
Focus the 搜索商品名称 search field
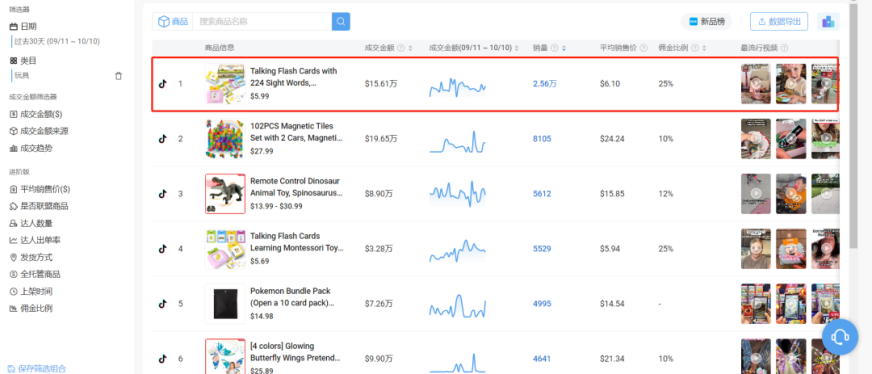(x=262, y=22)
